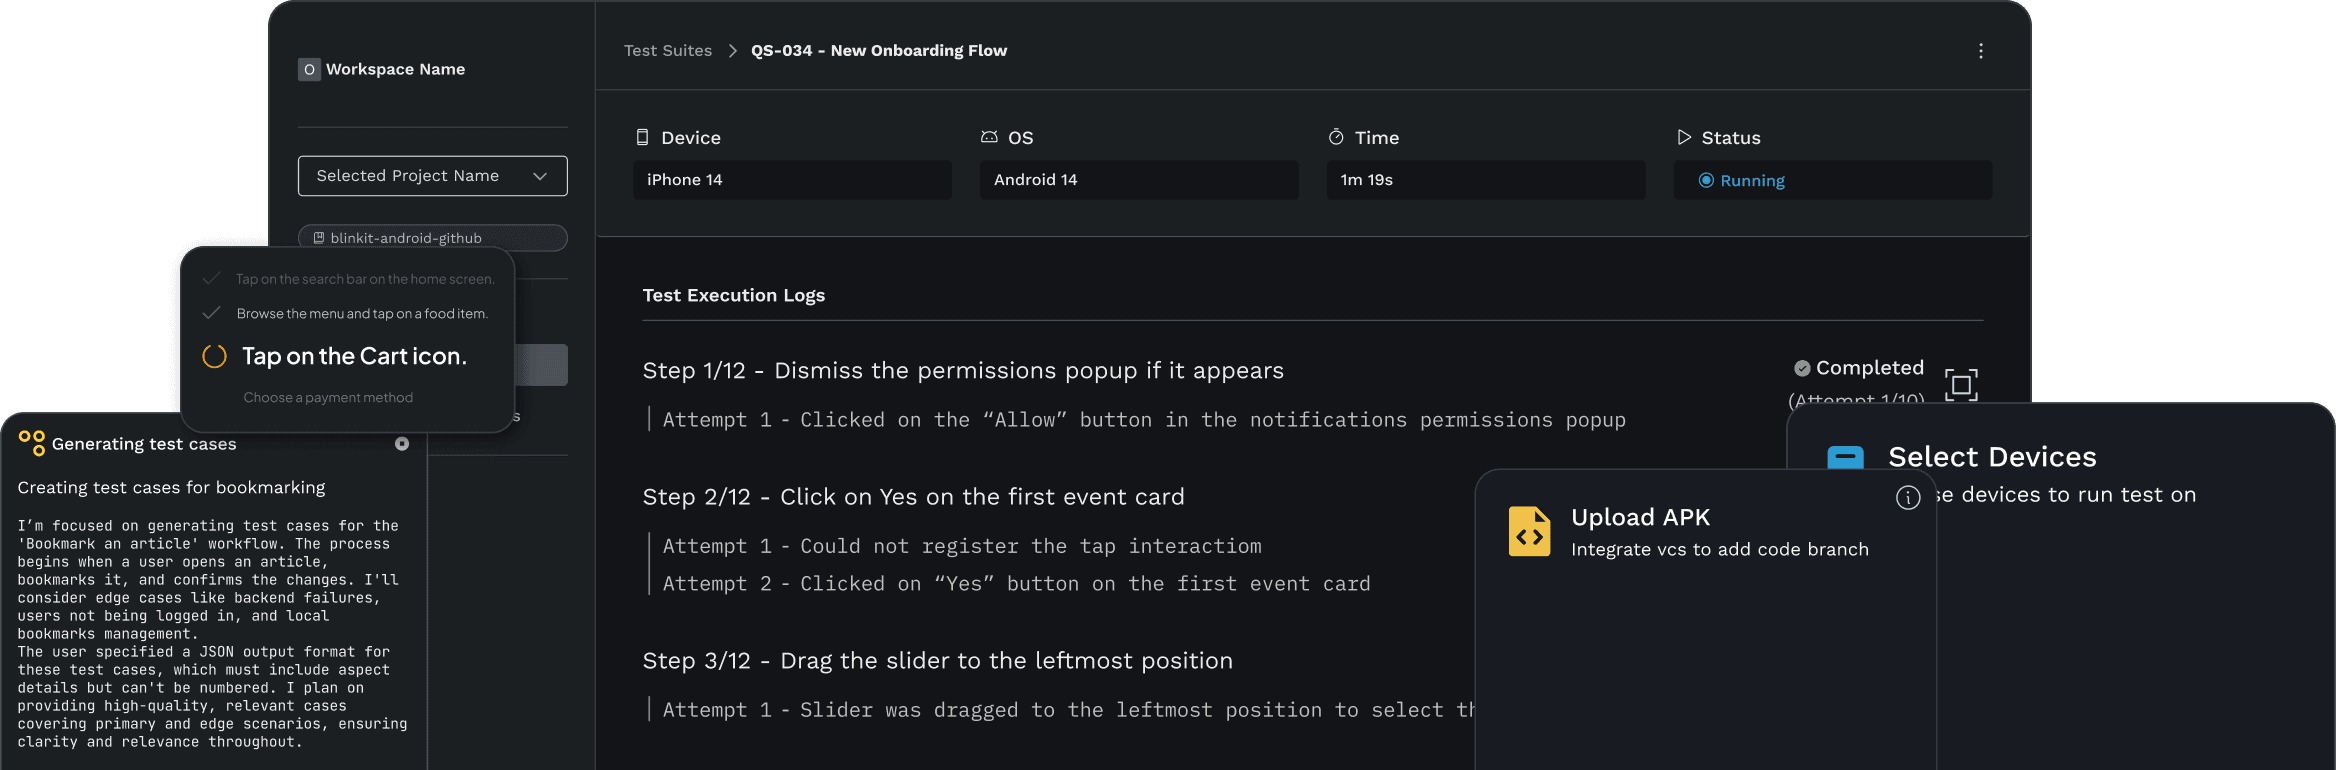Viewport: 2336px width, 770px height.
Task: Click the expand icon near Completed status
Action: click(1961, 384)
